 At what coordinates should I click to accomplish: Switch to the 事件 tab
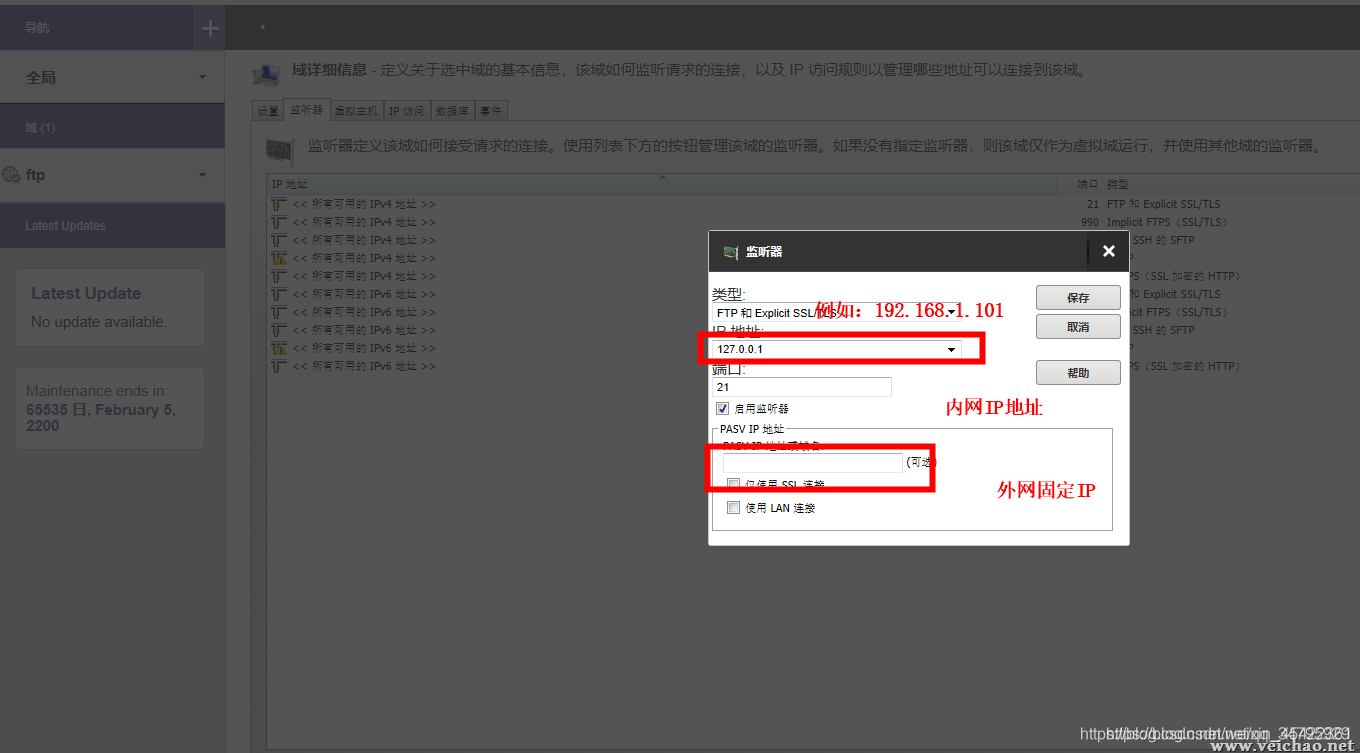click(x=491, y=110)
